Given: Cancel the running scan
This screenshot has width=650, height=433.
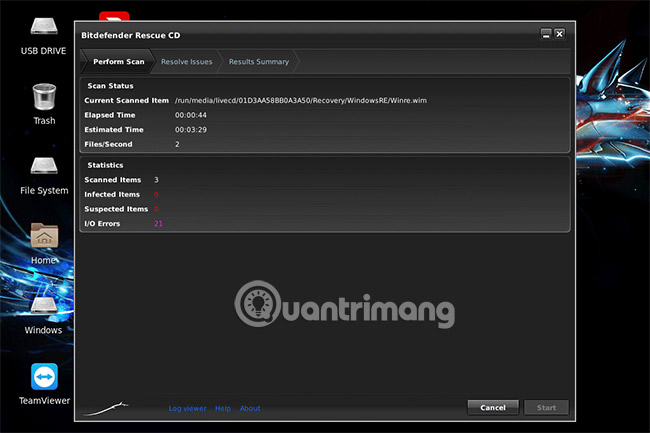Looking at the screenshot, I should [x=493, y=408].
